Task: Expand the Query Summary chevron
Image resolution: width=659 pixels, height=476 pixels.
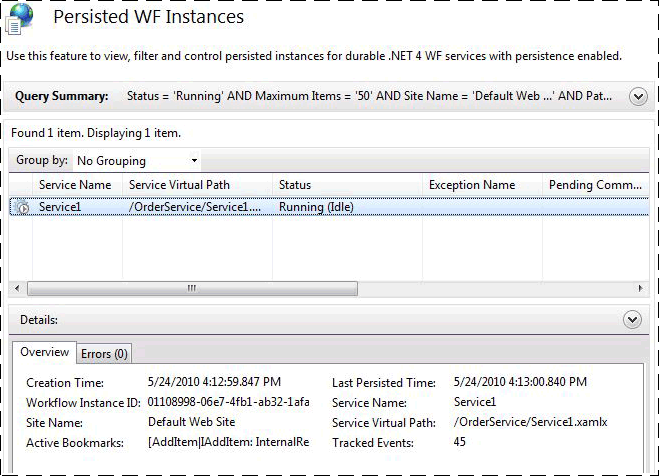Action: click(638, 97)
